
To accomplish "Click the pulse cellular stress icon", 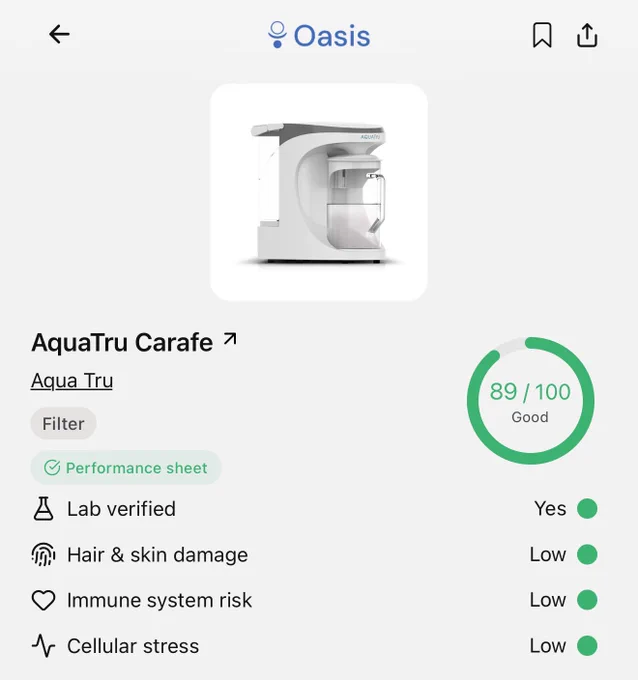I will [43, 646].
